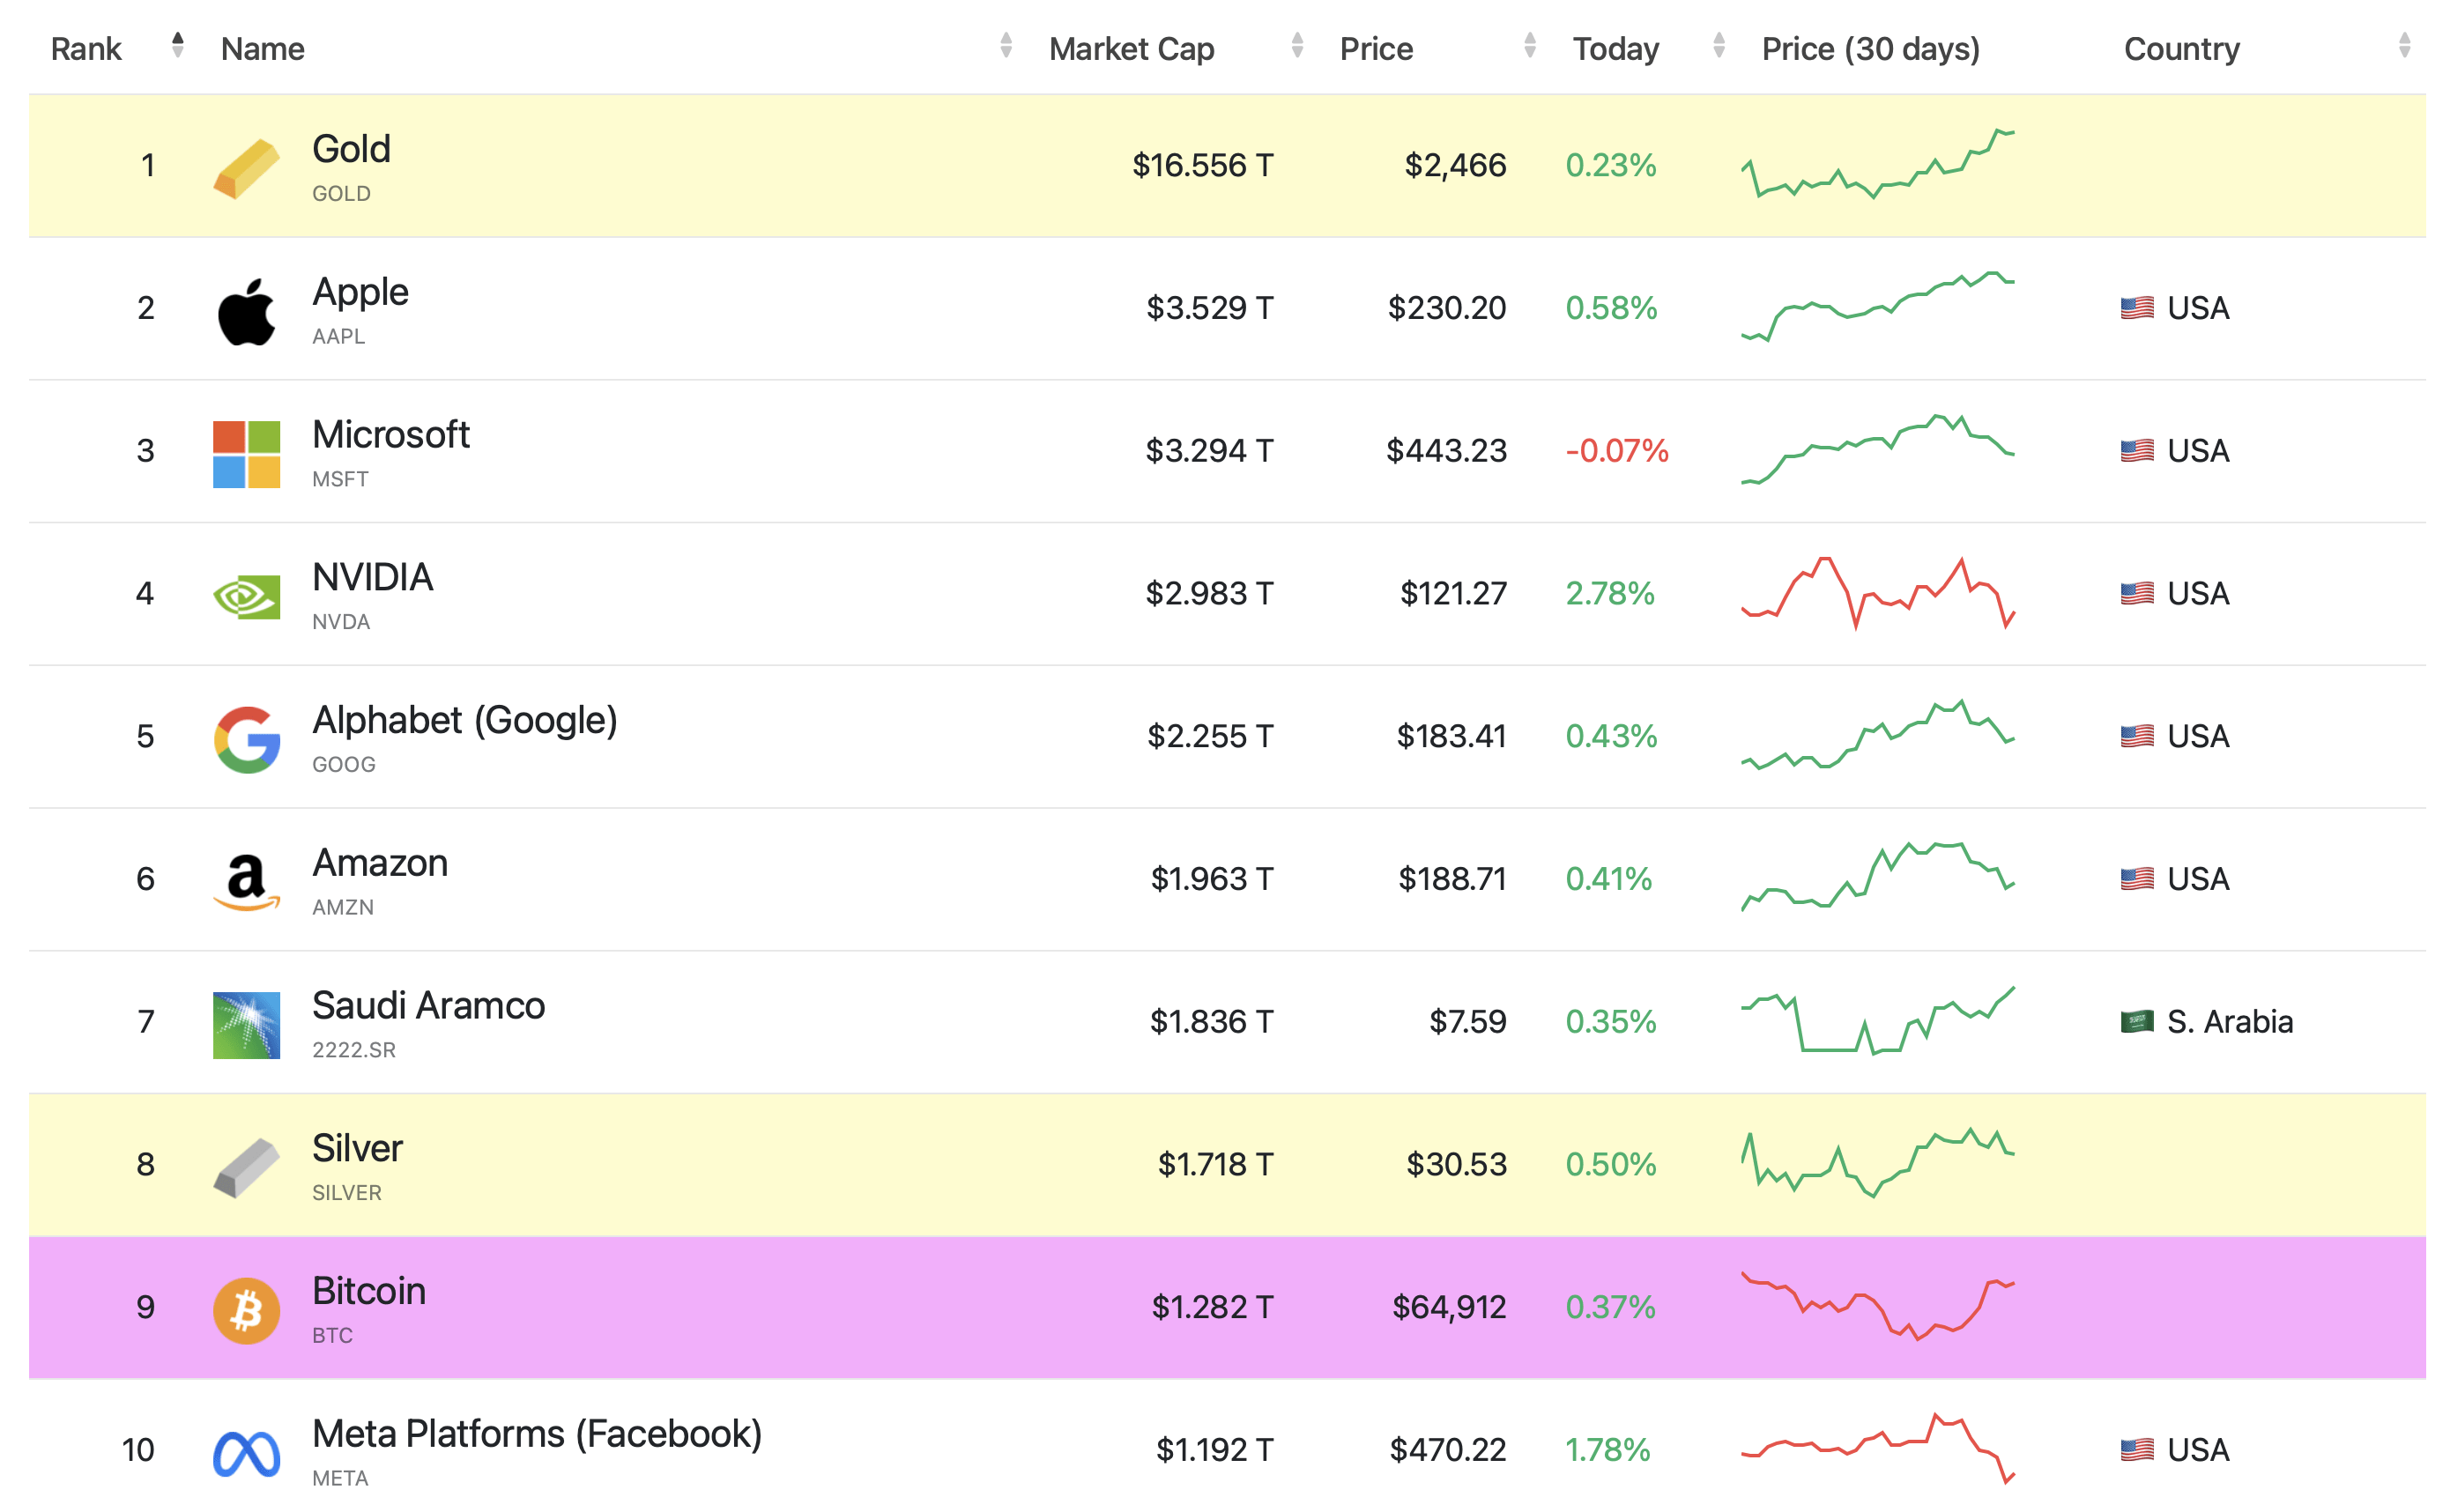The width and height of the screenshot is (2450, 1512).
Task: Click NVIDIA's 30-day price sparkline chart
Action: [x=1877, y=593]
